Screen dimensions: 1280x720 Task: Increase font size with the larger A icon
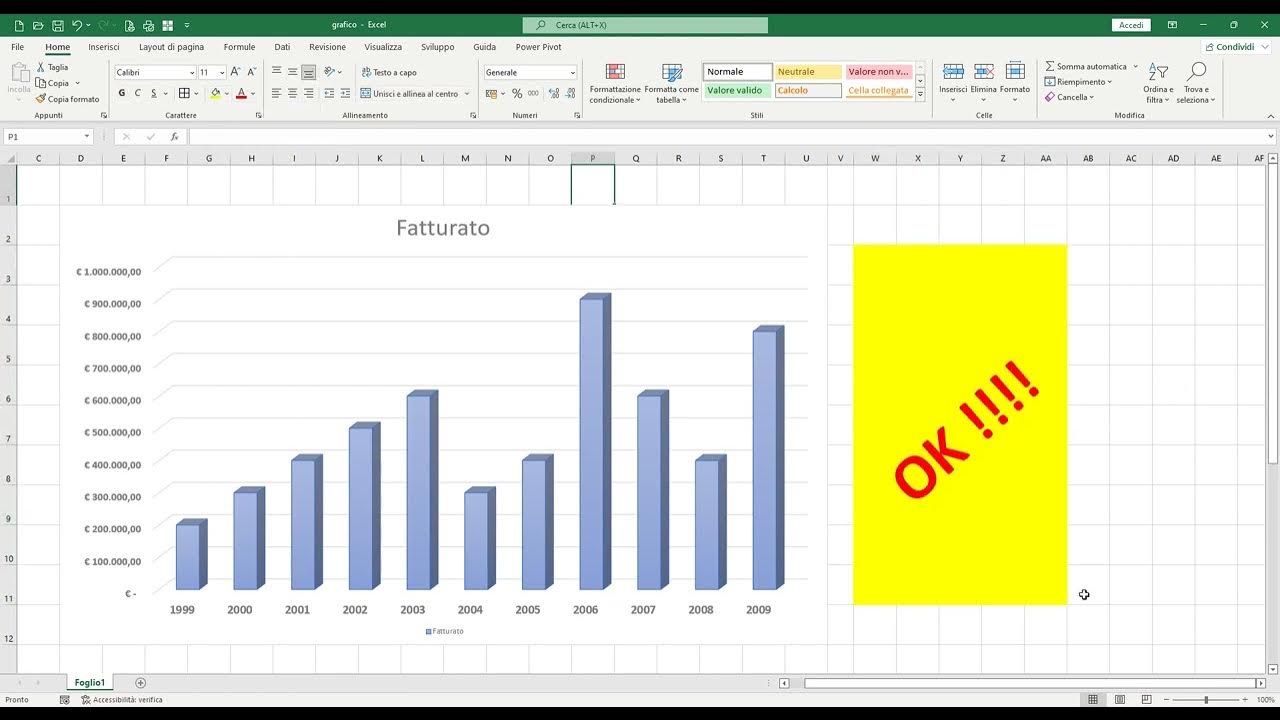point(236,72)
